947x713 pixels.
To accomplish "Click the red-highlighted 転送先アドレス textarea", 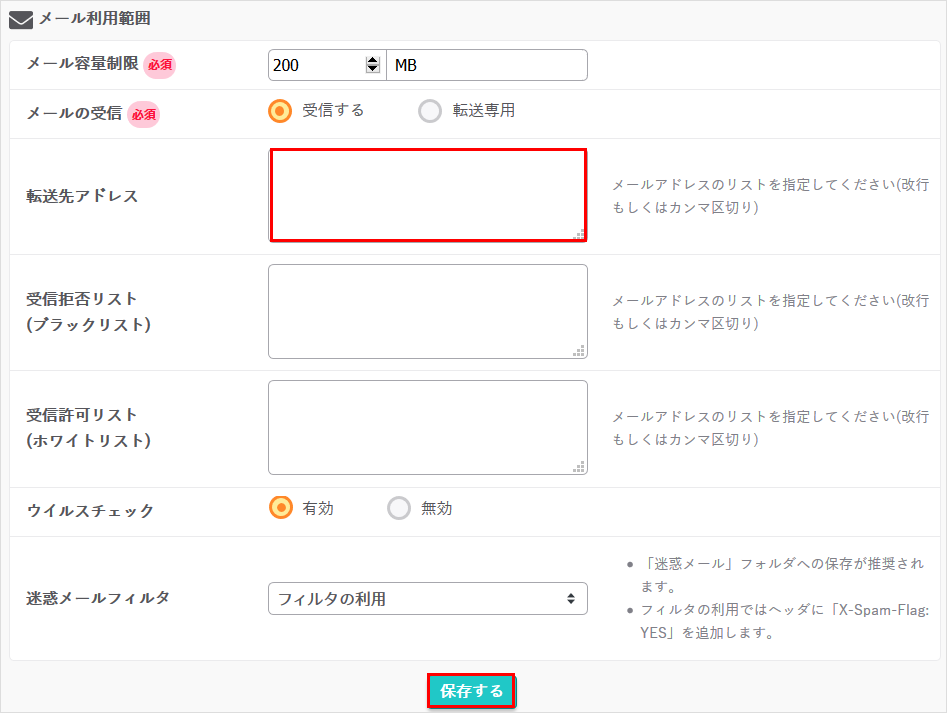I will pyautogui.click(x=428, y=194).
